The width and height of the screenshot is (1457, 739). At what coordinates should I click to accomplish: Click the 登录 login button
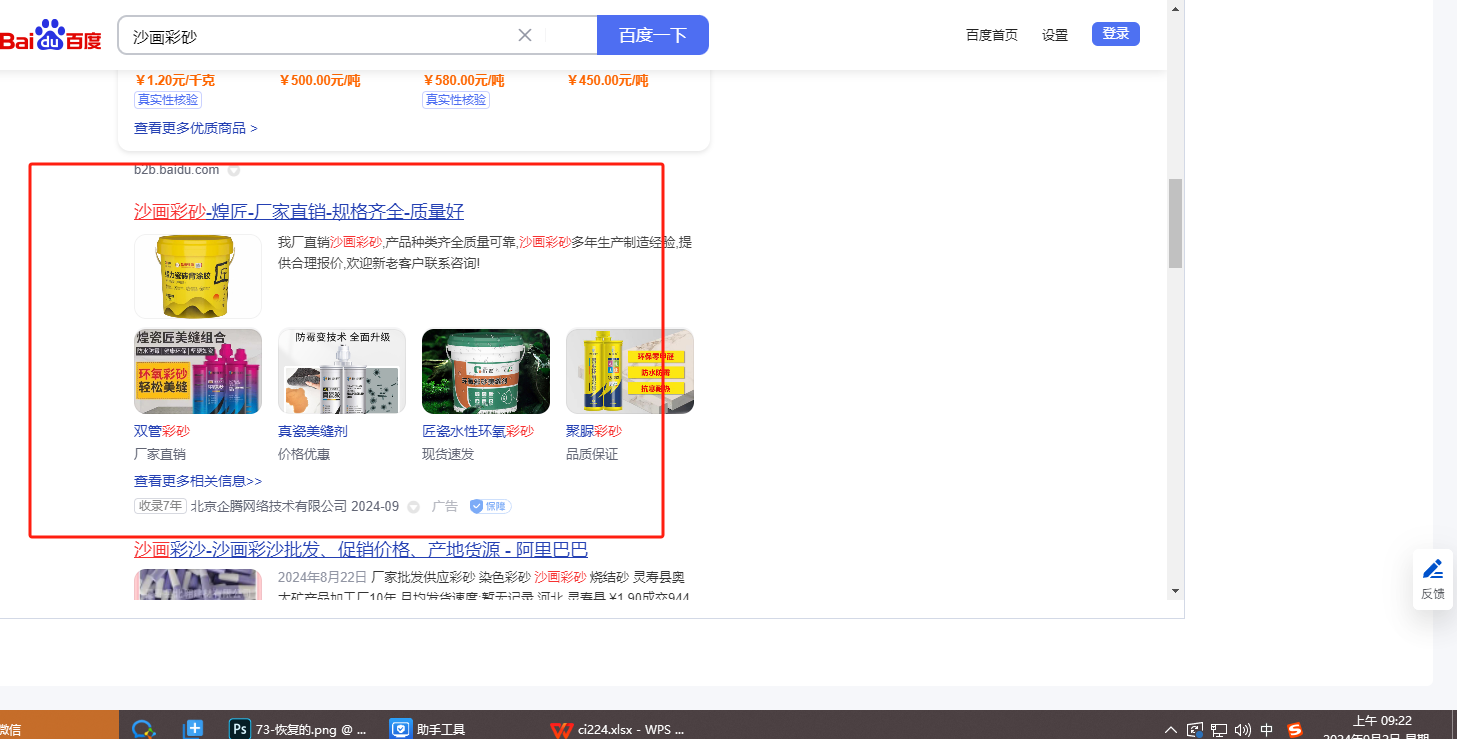[1116, 34]
